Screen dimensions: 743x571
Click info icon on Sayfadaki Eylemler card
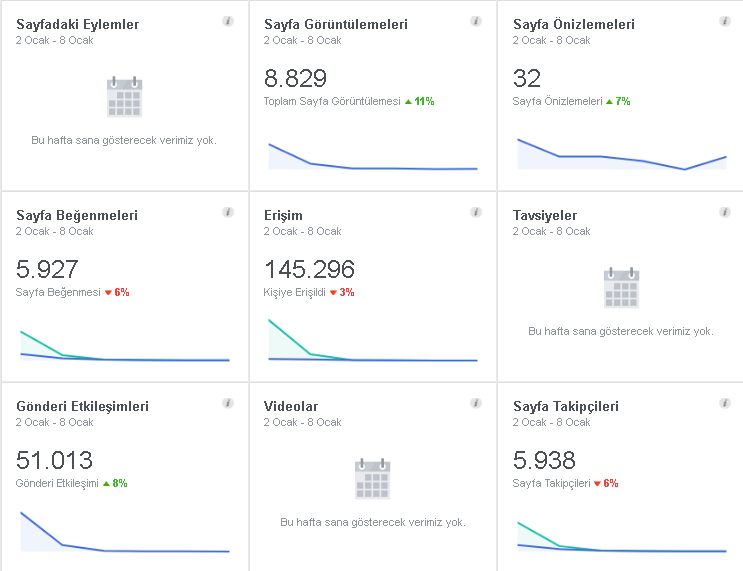pos(228,21)
